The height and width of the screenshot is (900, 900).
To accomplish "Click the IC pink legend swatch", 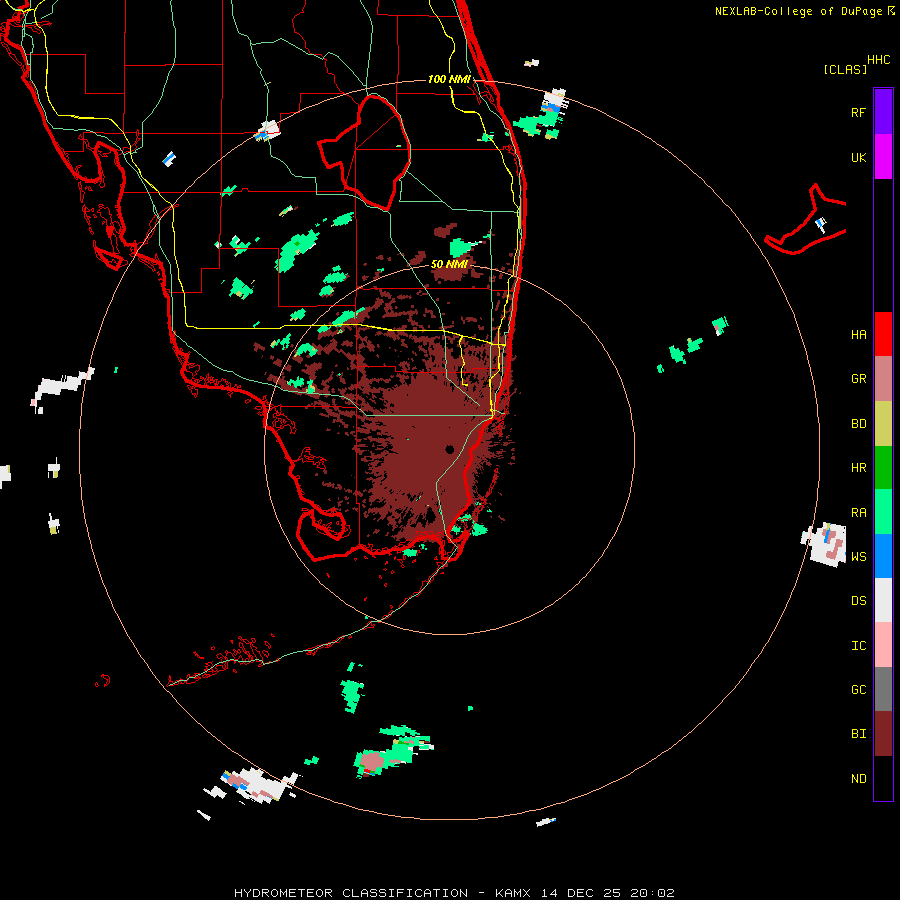I will (x=883, y=645).
